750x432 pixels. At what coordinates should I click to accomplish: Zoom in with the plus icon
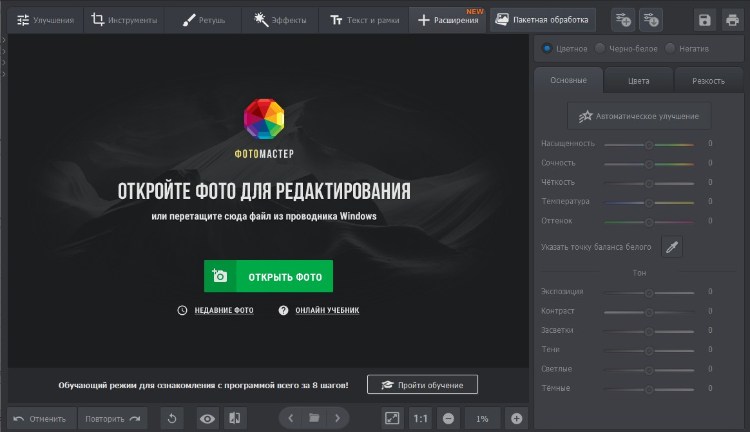point(517,418)
